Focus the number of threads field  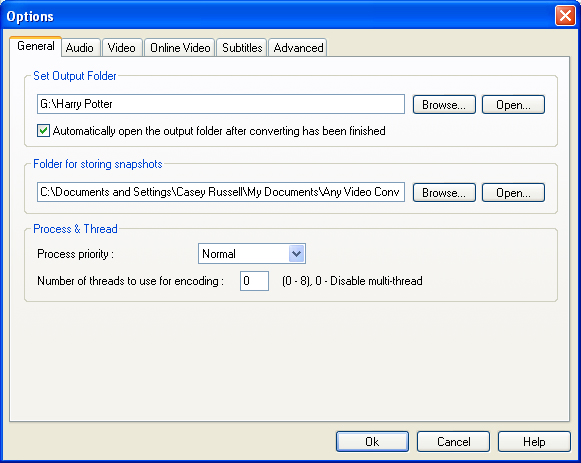click(254, 281)
